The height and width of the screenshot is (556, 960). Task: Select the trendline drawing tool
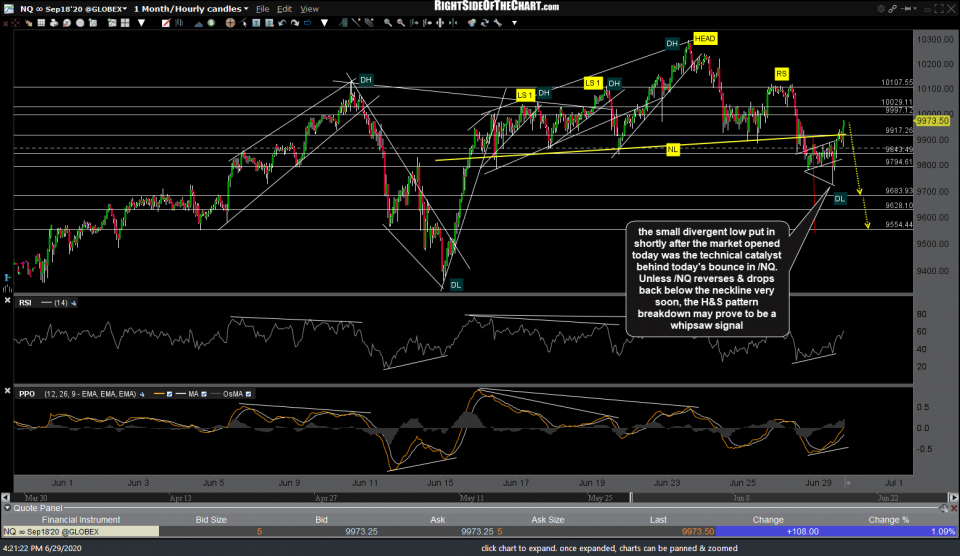[x=356, y=23]
